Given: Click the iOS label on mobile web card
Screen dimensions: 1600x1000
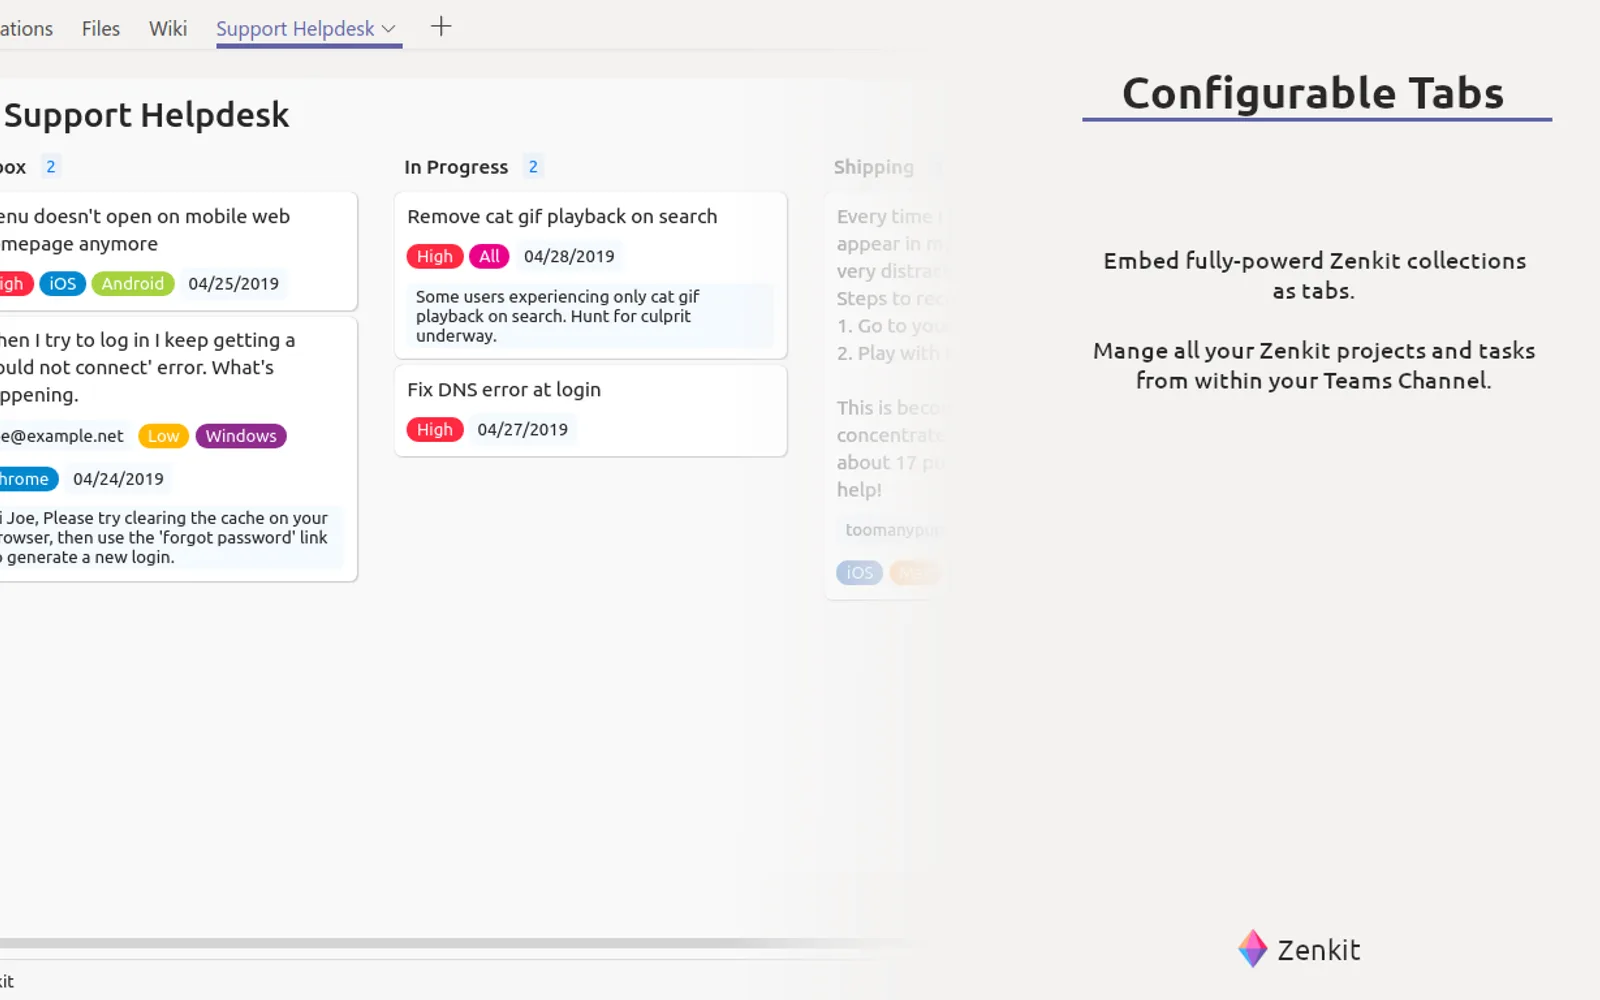Looking at the screenshot, I should pyautogui.click(x=63, y=284).
